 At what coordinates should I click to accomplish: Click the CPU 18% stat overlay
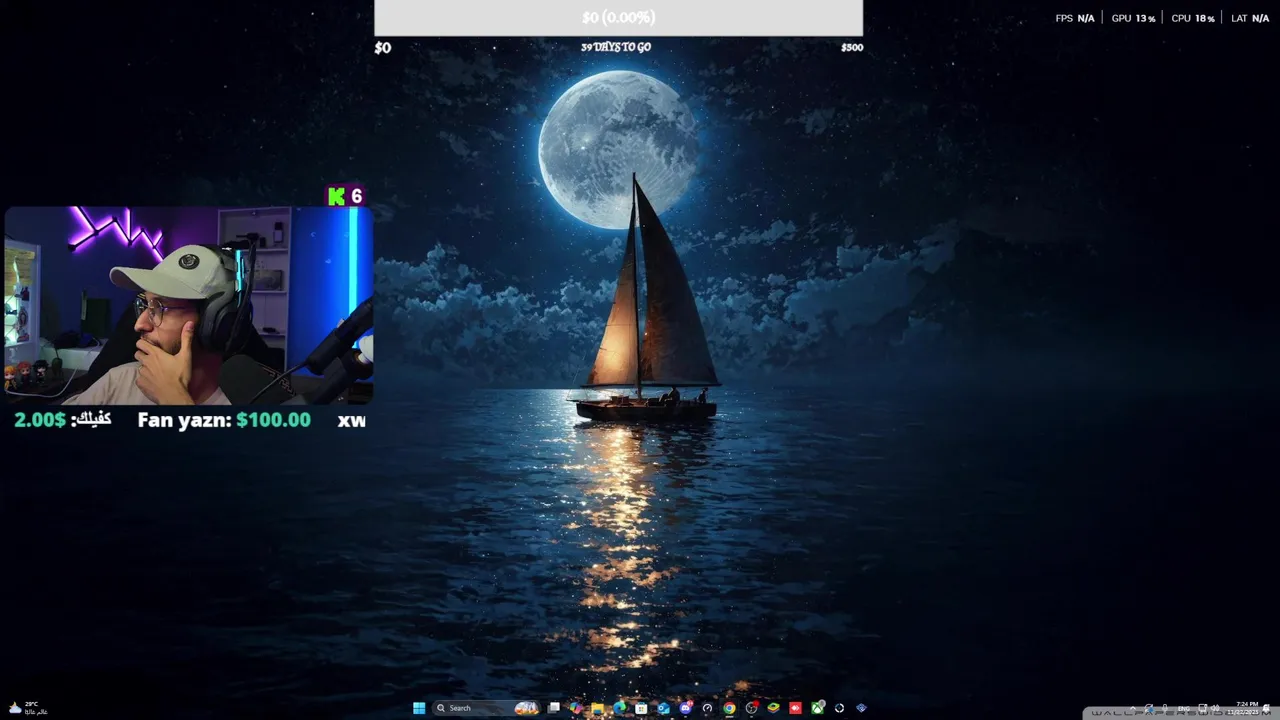1193,18
